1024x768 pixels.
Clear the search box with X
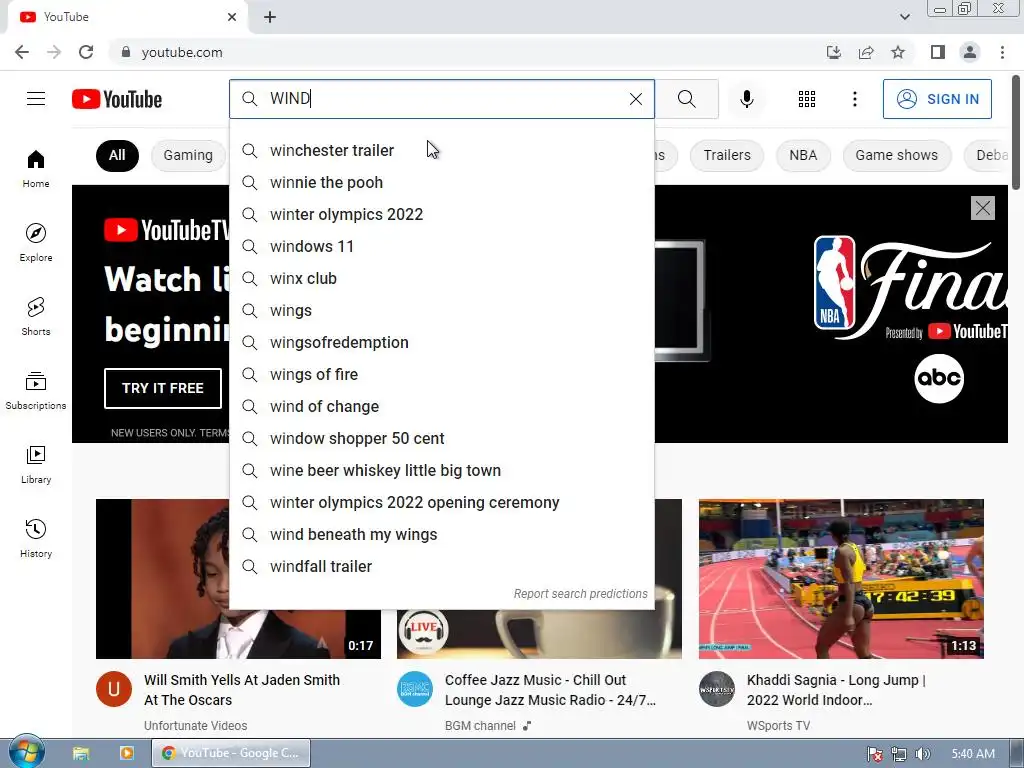click(635, 99)
